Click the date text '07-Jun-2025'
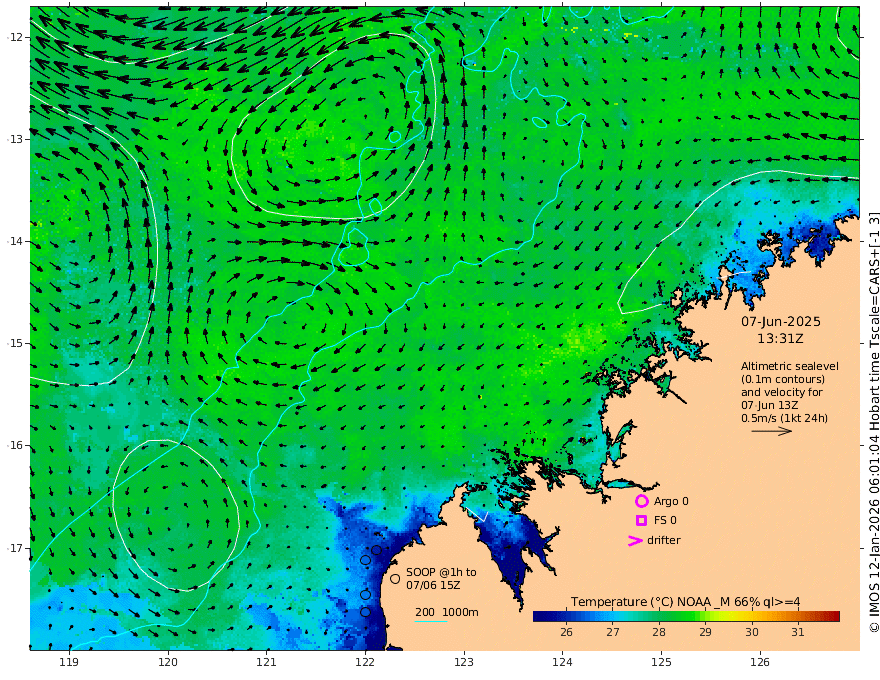Screen dimensions: 880x680 [x=781, y=321]
